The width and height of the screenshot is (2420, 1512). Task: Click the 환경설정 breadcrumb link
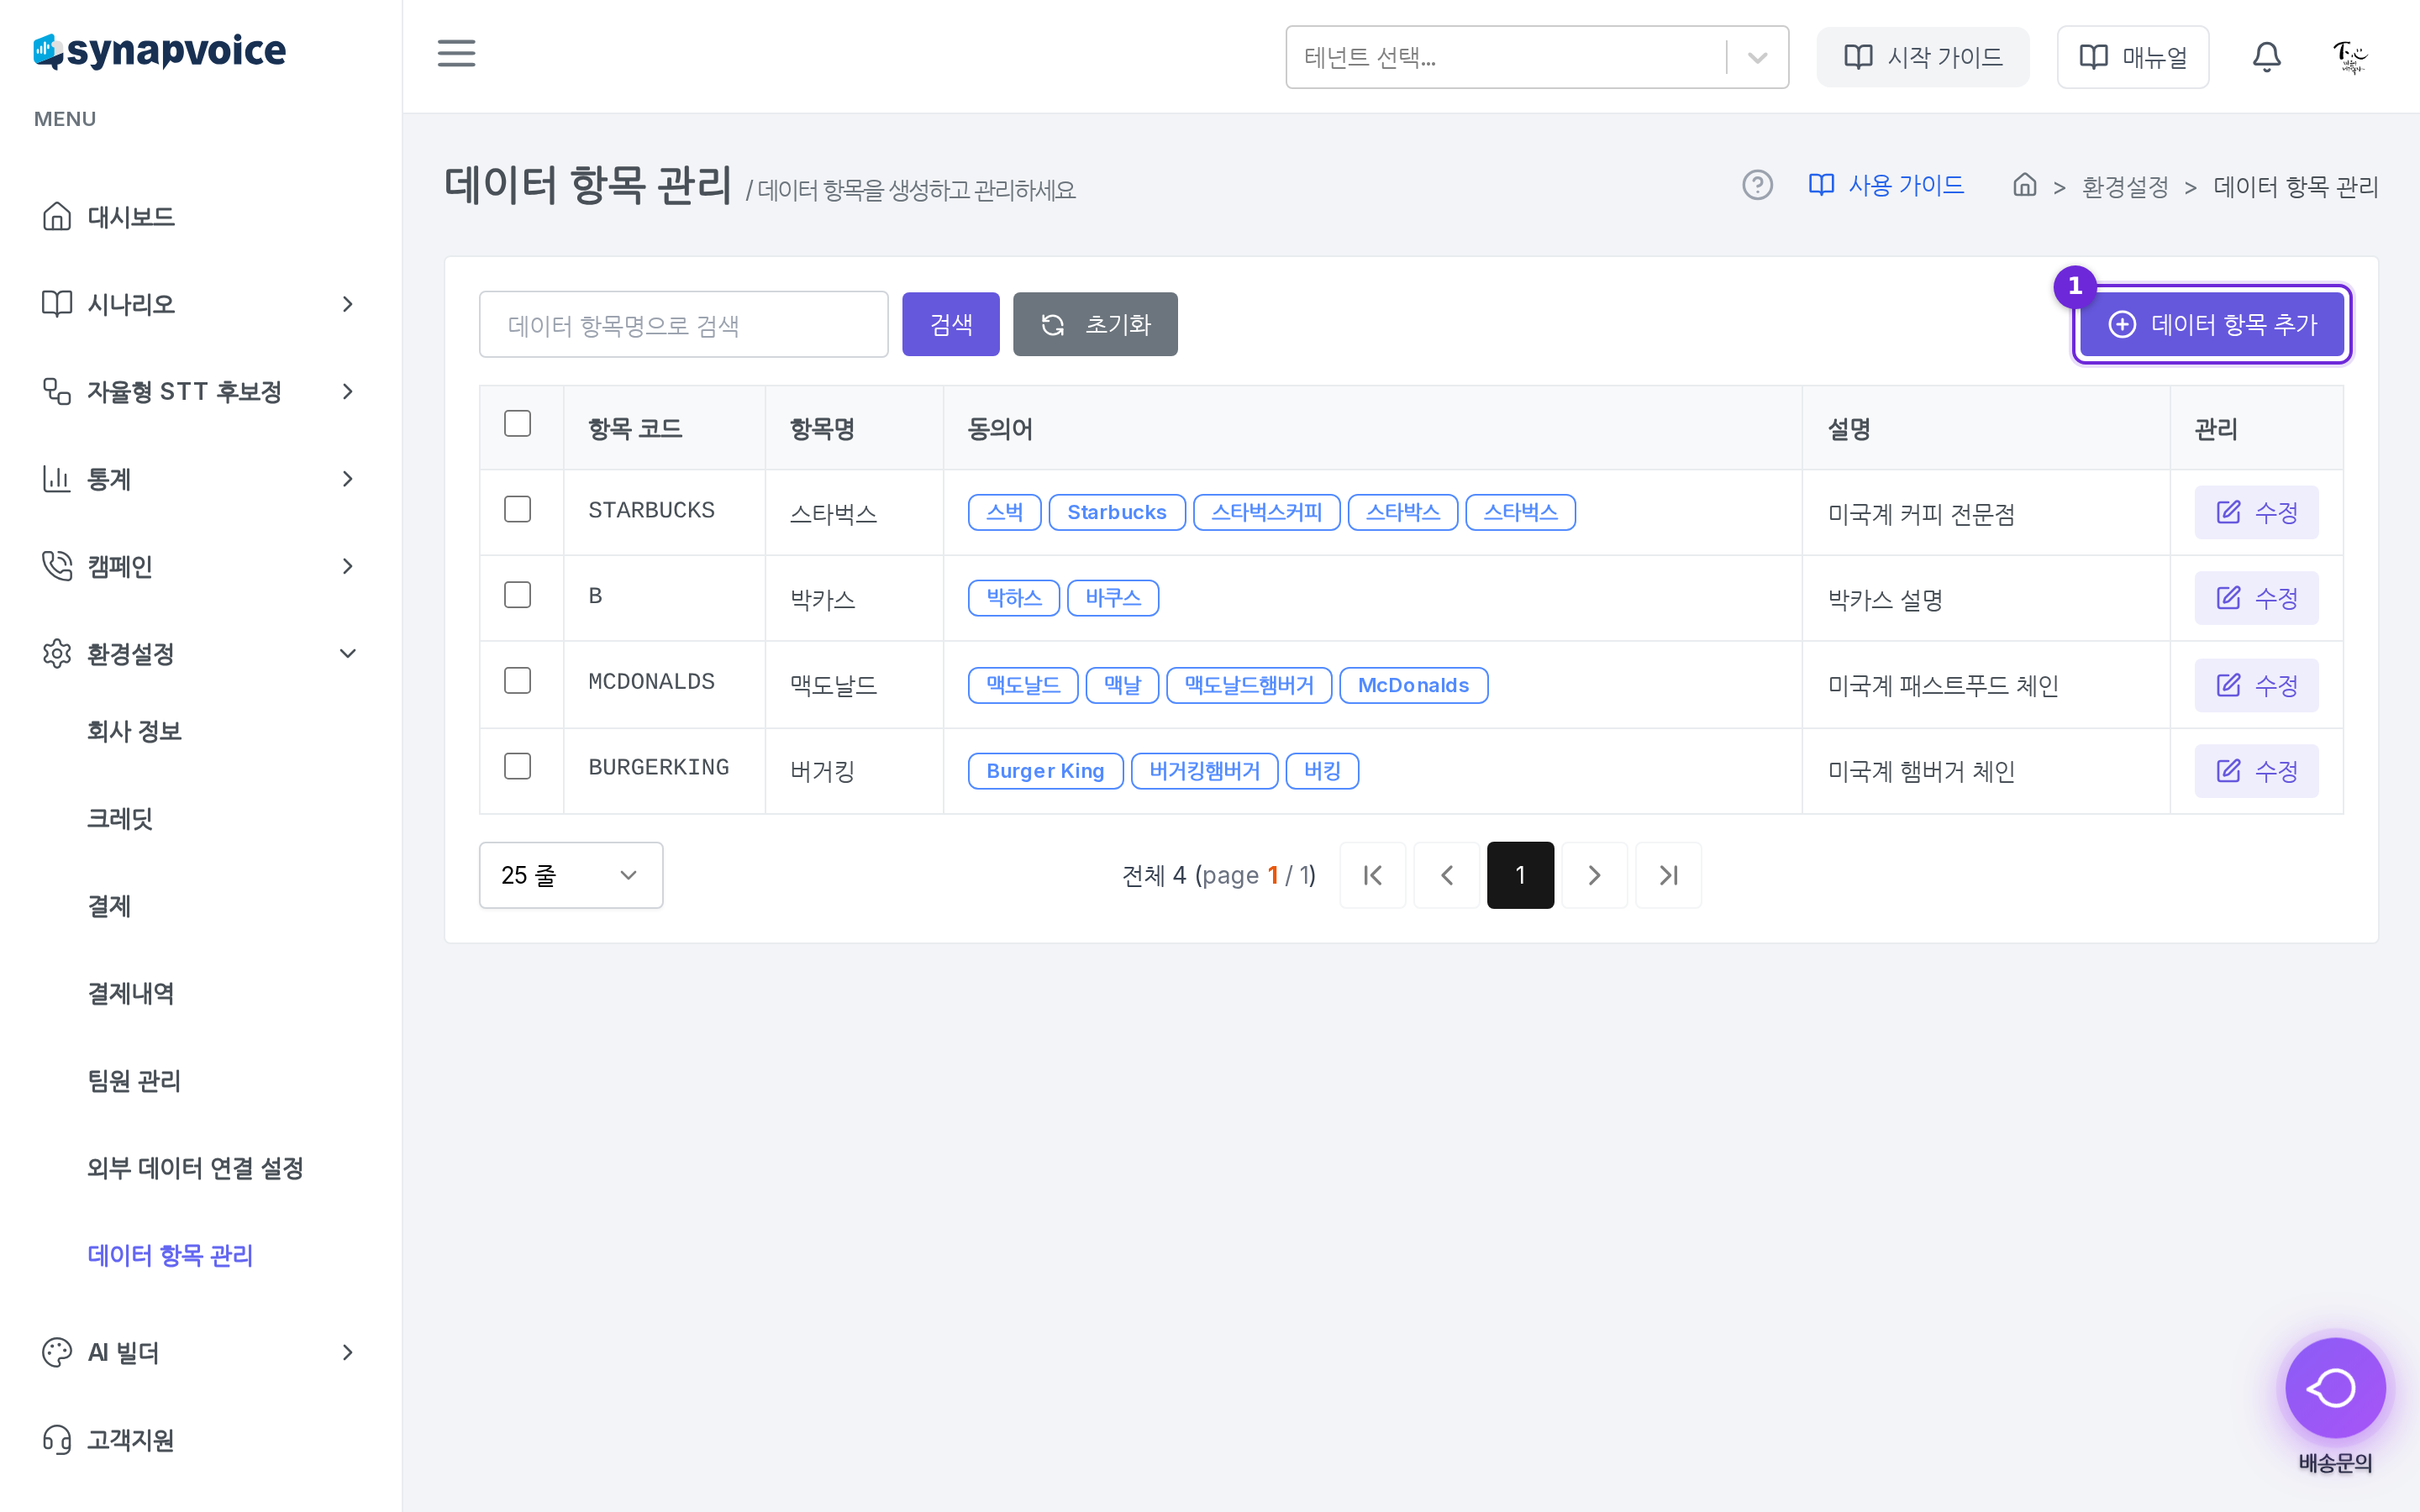2125,186
